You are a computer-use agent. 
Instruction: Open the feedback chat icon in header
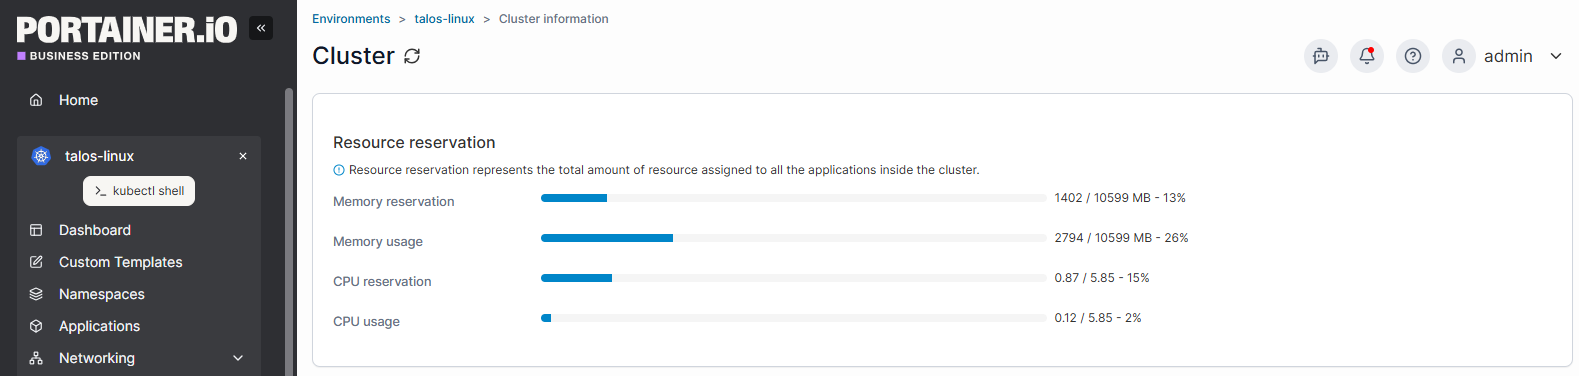click(x=1321, y=56)
